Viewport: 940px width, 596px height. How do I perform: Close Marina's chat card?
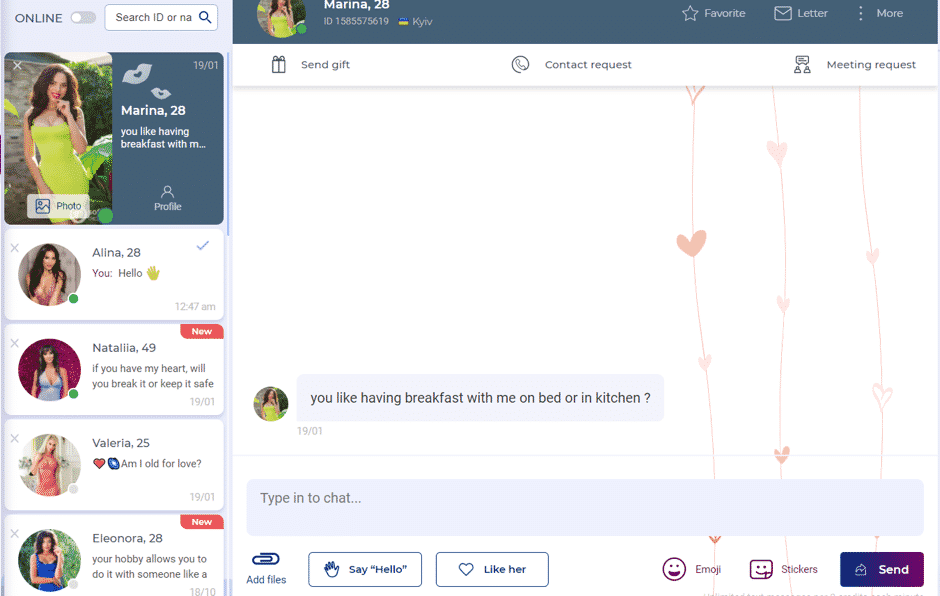click(17, 65)
